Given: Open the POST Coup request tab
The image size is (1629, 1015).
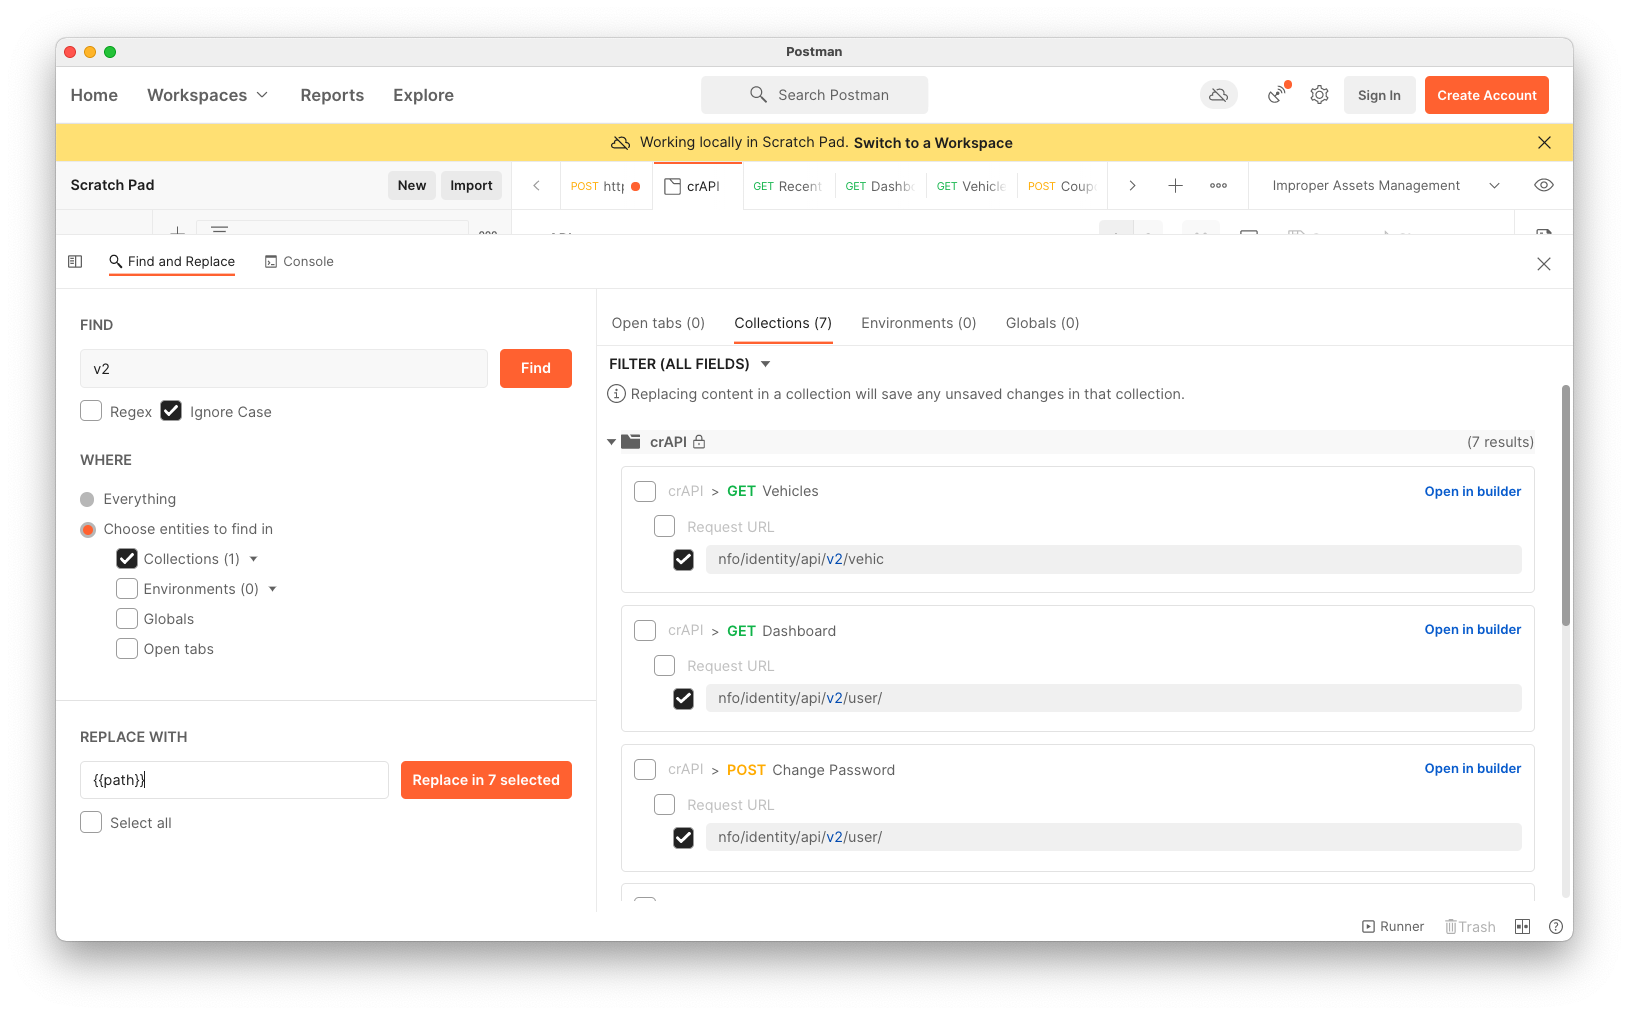Looking at the screenshot, I should [x=1062, y=186].
